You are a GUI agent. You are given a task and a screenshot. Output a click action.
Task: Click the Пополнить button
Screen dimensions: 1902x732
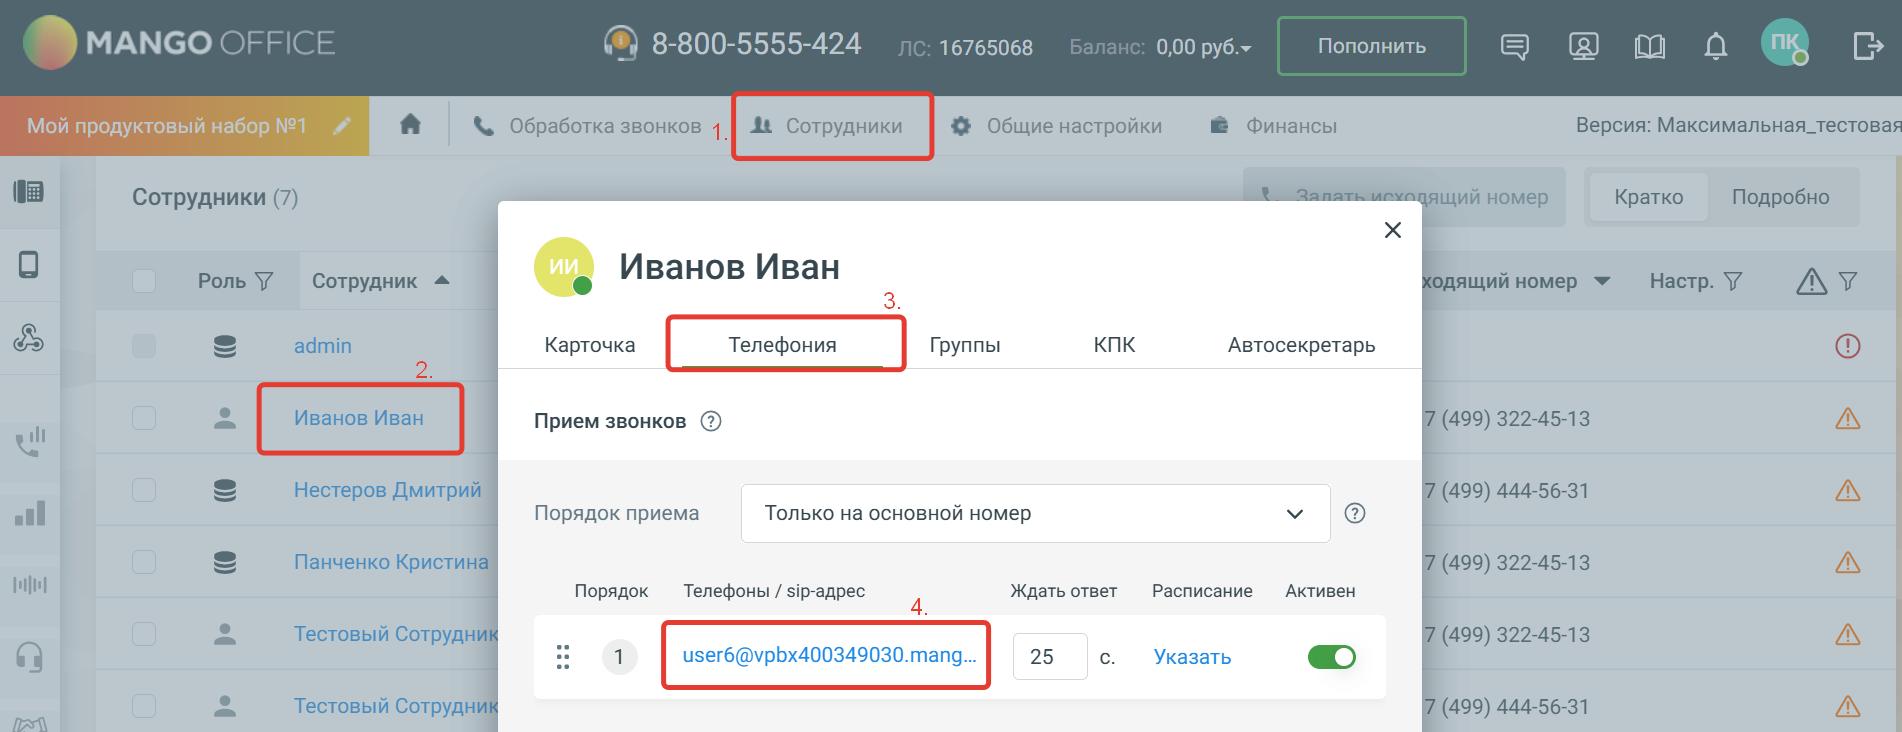(x=1371, y=46)
